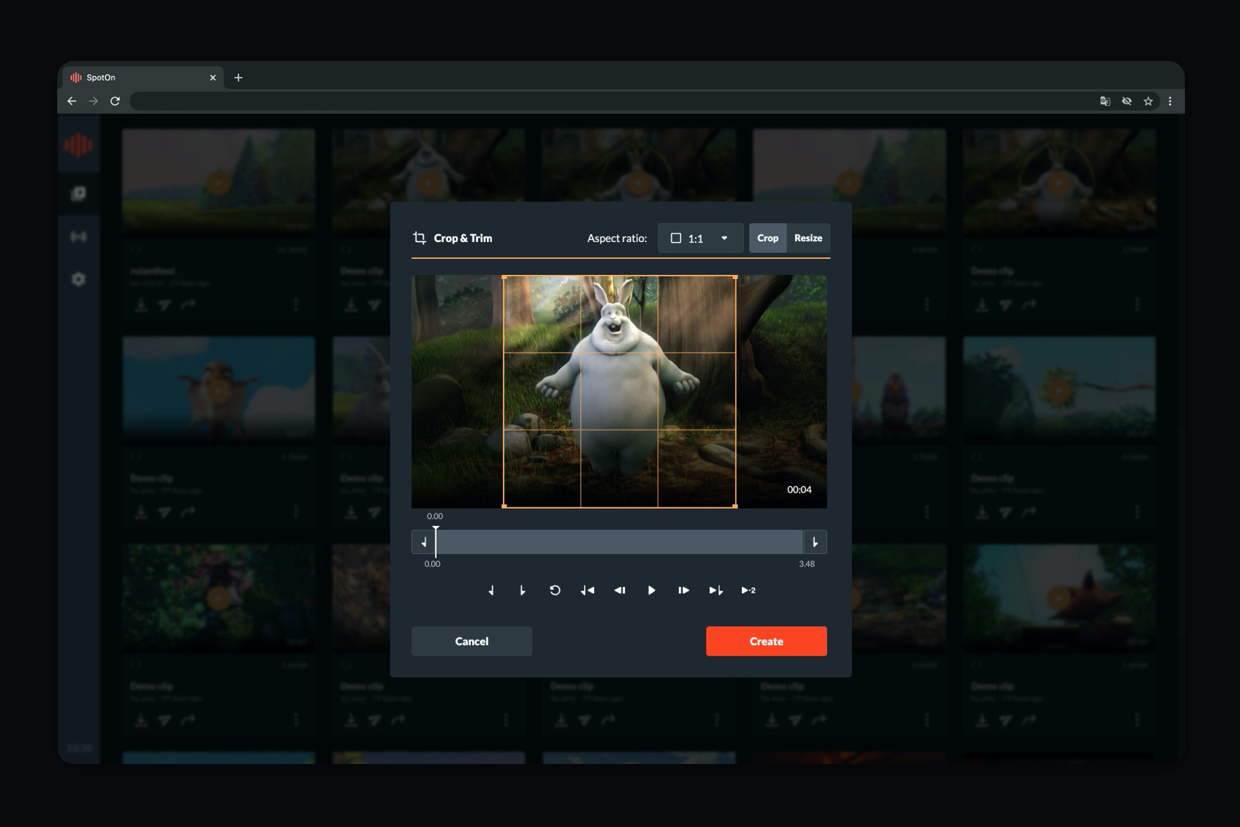
Task: Step one frame backward
Action: pos(619,591)
